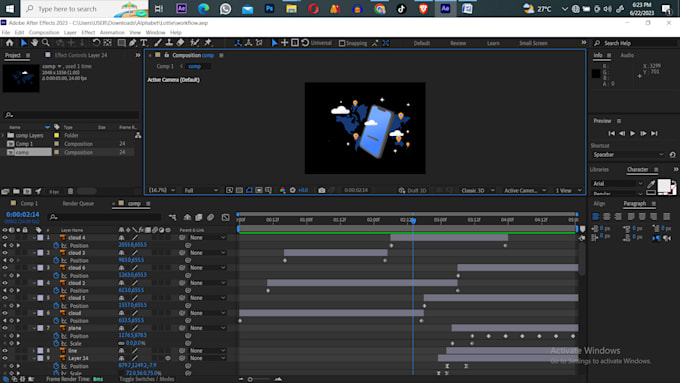The height and width of the screenshot is (383, 680).
Task: Select the Small Screen workspace
Action: coord(533,43)
